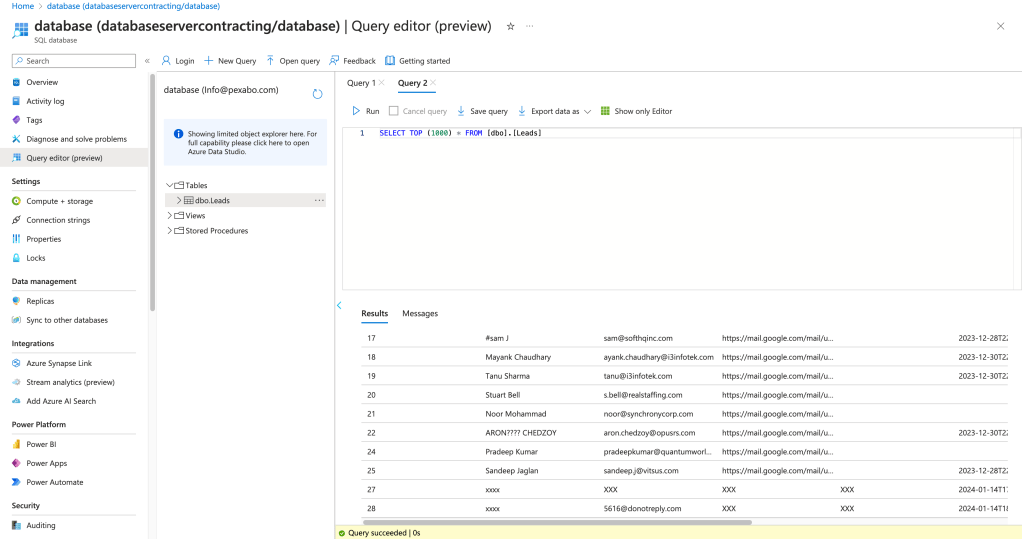Click in the sidebar Search field
The width and height of the screenshot is (1022, 539).
(x=74, y=61)
